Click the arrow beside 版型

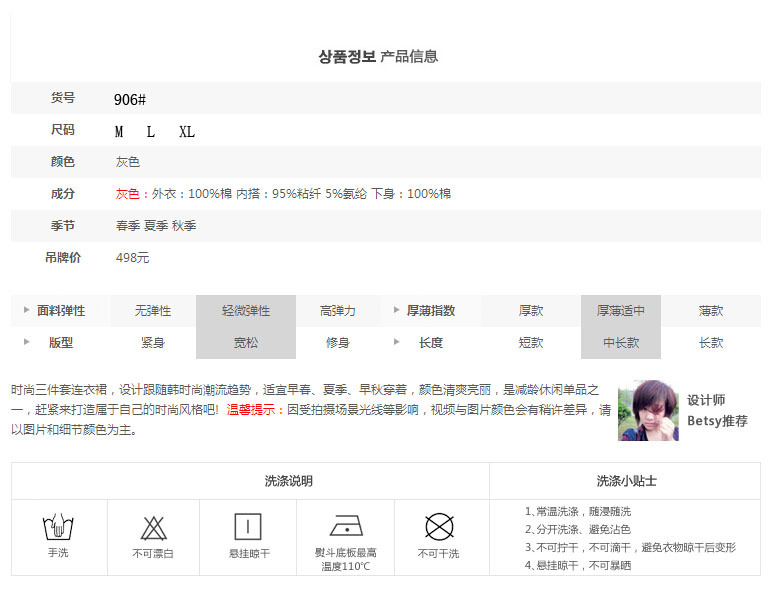[x=27, y=341]
